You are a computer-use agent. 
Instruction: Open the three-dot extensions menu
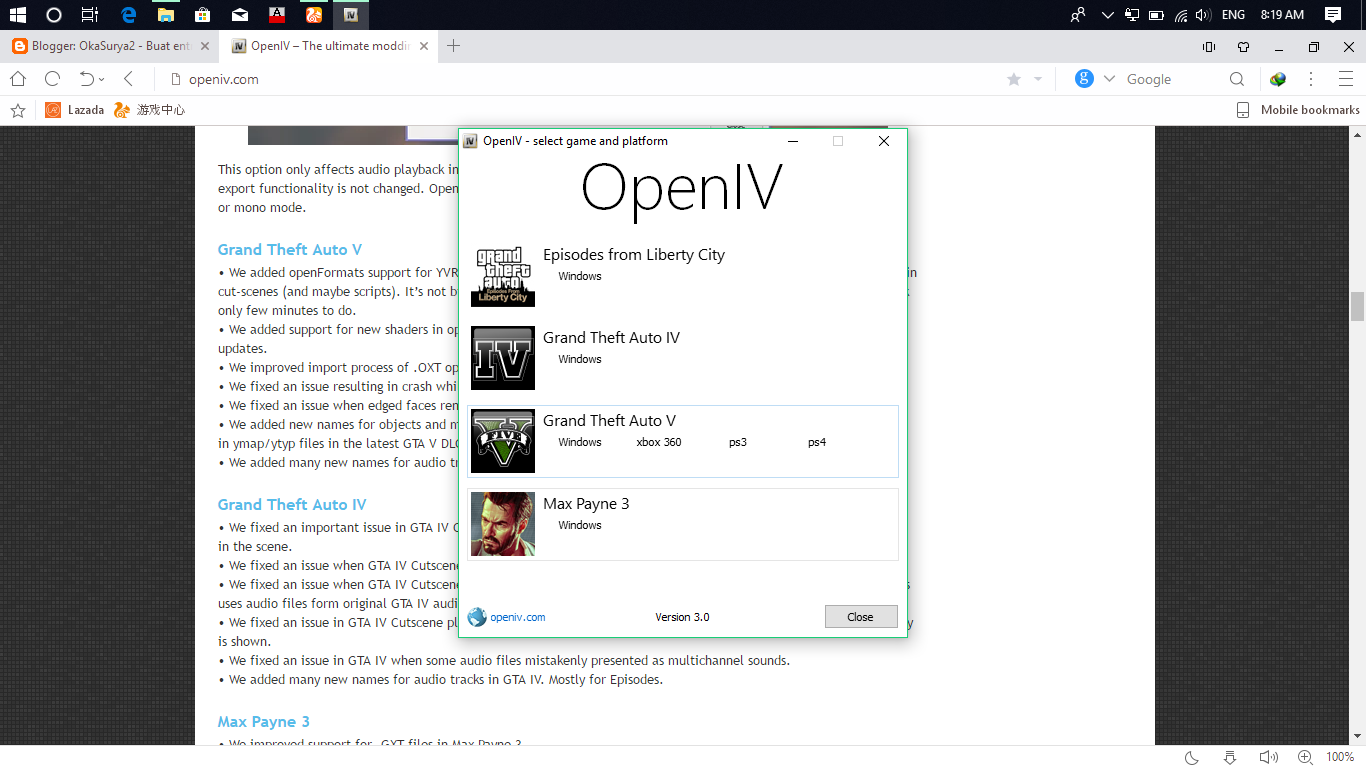pos(1311,79)
